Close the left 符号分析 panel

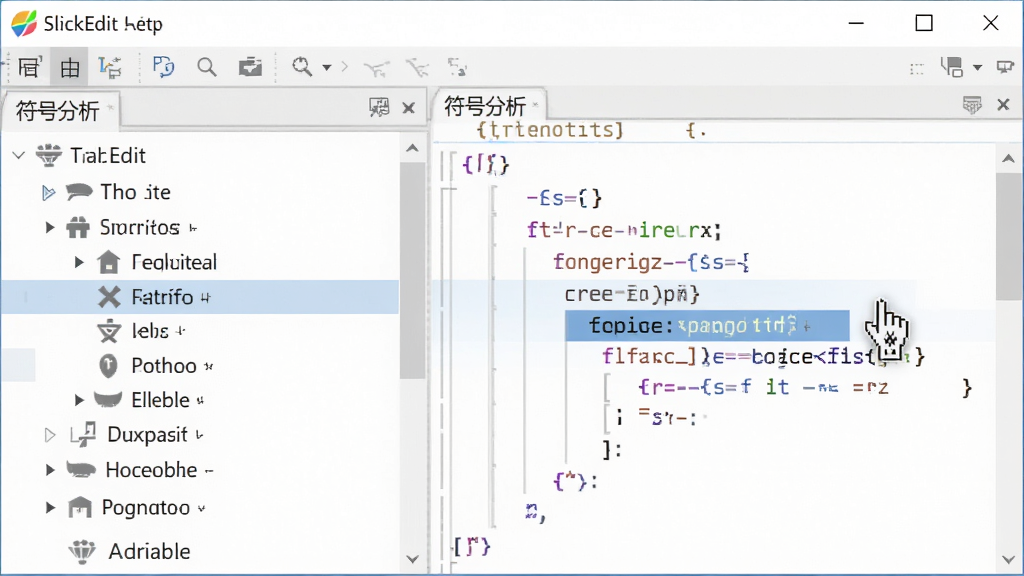409,108
